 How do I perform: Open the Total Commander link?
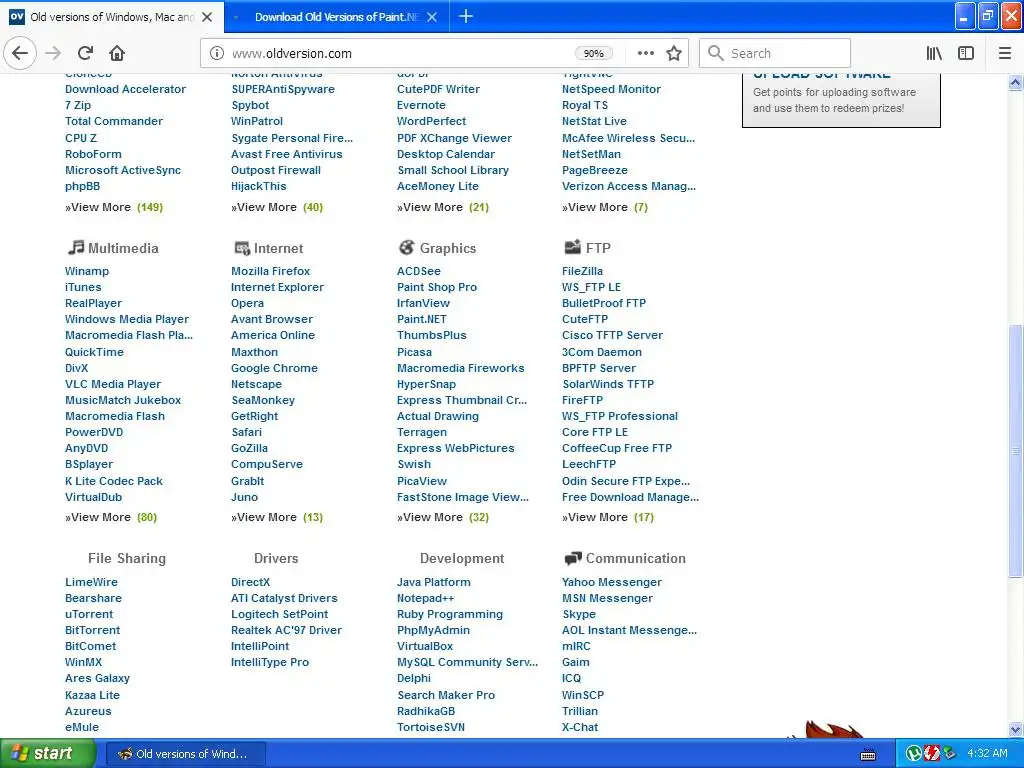pyautogui.click(x=114, y=121)
